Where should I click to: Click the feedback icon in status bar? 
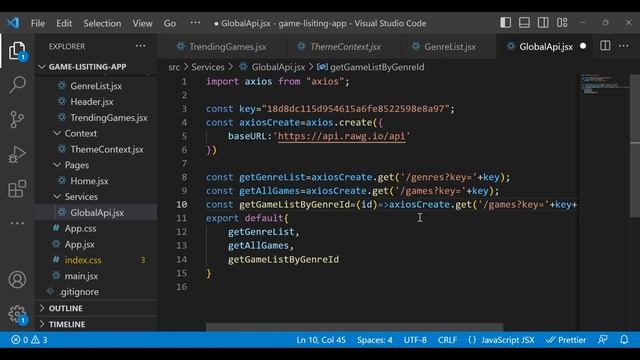pos(602,340)
